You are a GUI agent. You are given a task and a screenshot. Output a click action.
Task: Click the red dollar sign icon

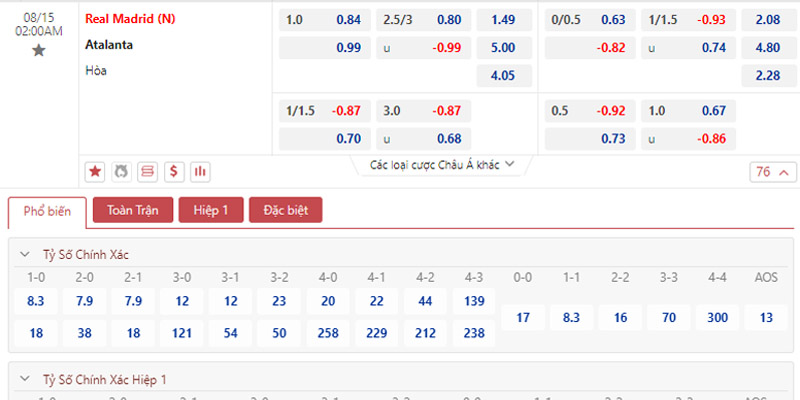coord(174,172)
